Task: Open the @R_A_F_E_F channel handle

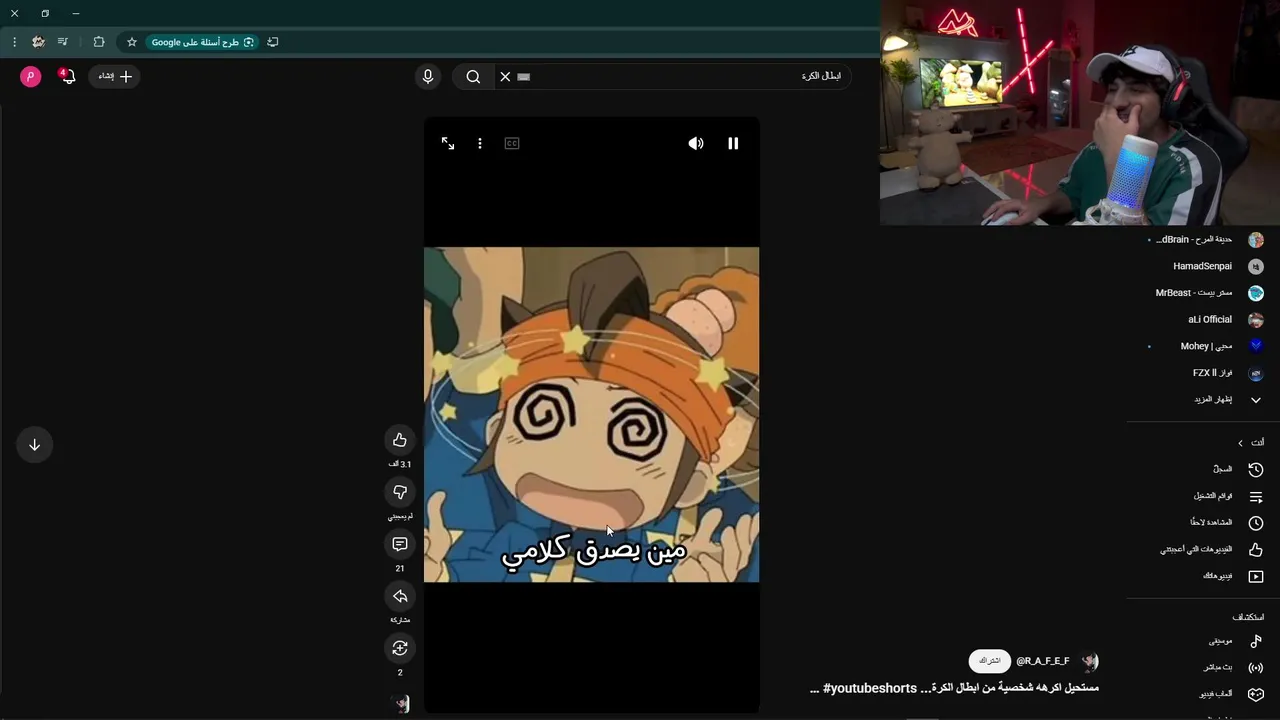Action: [1043, 661]
